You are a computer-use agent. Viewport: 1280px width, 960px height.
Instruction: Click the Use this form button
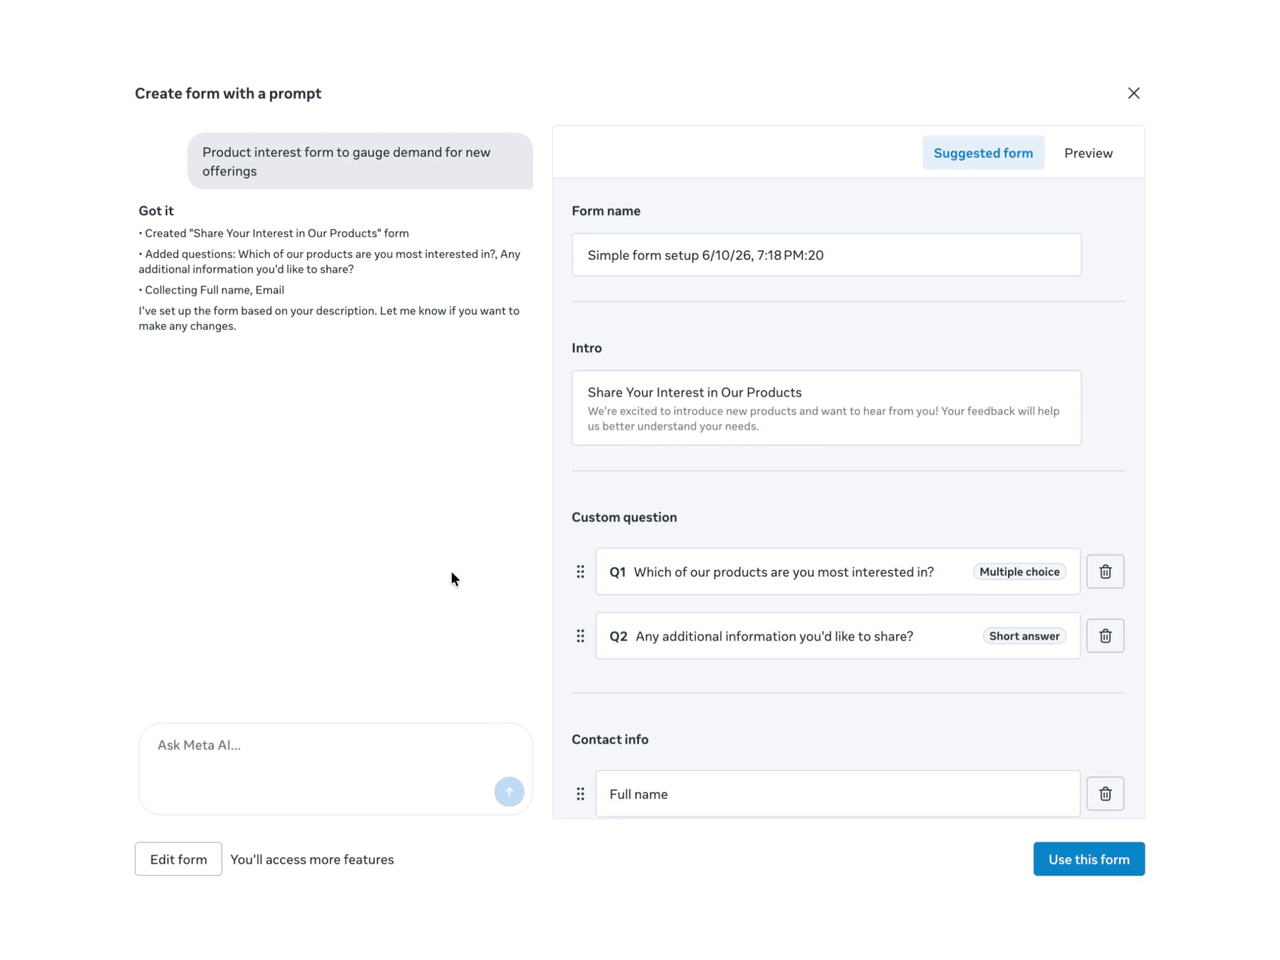click(1089, 859)
